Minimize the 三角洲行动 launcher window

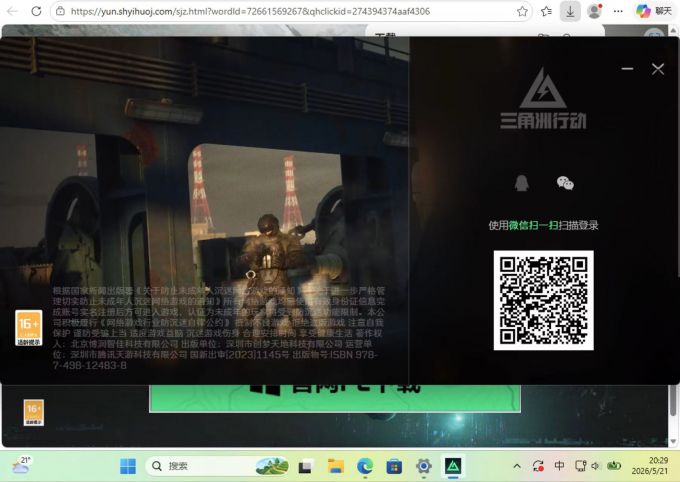click(x=627, y=69)
